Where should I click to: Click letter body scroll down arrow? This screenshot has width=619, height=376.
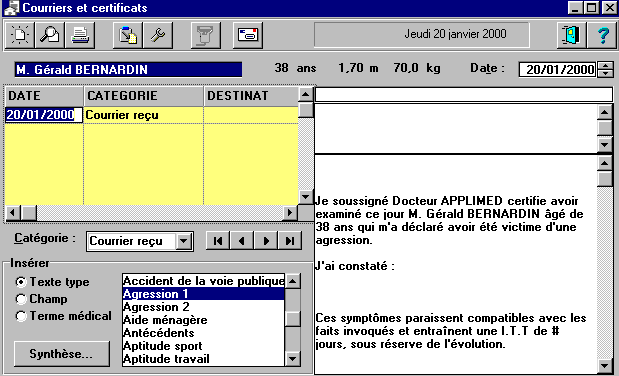(x=605, y=366)
